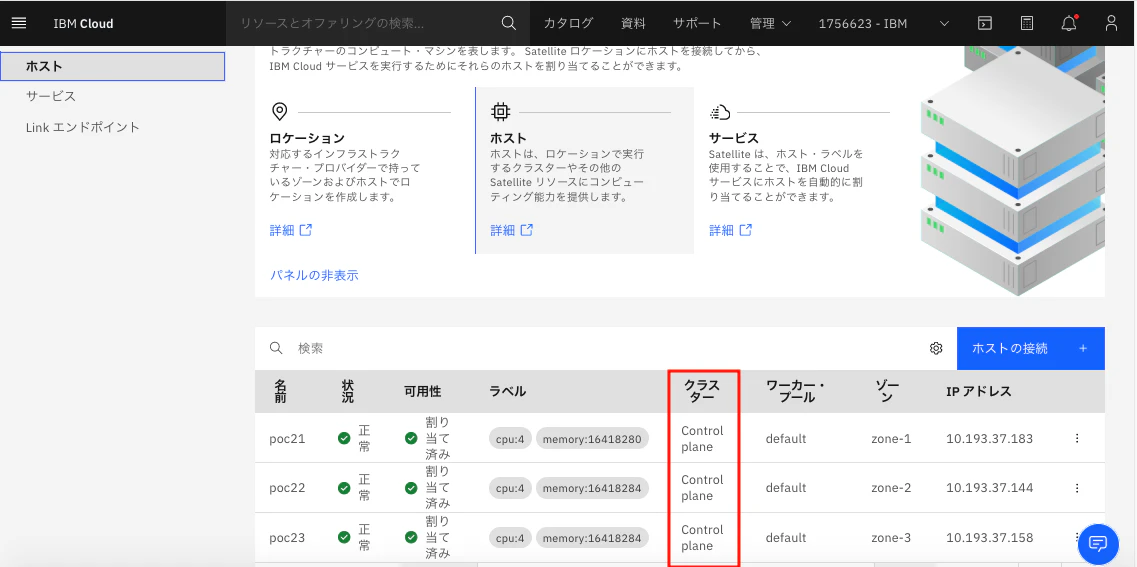
Task: Click memory:16418284 tag in poc22 row
Action: pos(592,488)
